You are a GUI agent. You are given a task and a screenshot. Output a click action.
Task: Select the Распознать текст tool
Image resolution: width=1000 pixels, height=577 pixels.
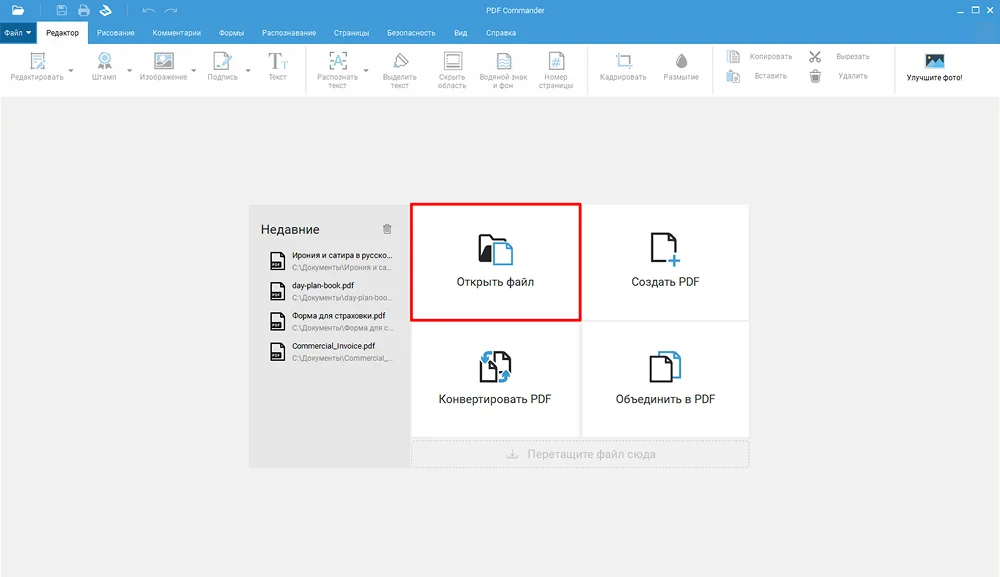[337, 70]
